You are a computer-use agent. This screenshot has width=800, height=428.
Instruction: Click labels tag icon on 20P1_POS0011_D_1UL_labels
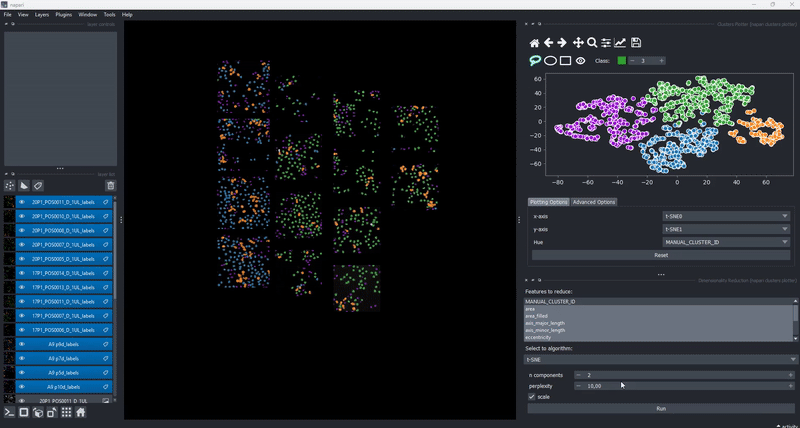pyautogui.click(x=106, y=202)
